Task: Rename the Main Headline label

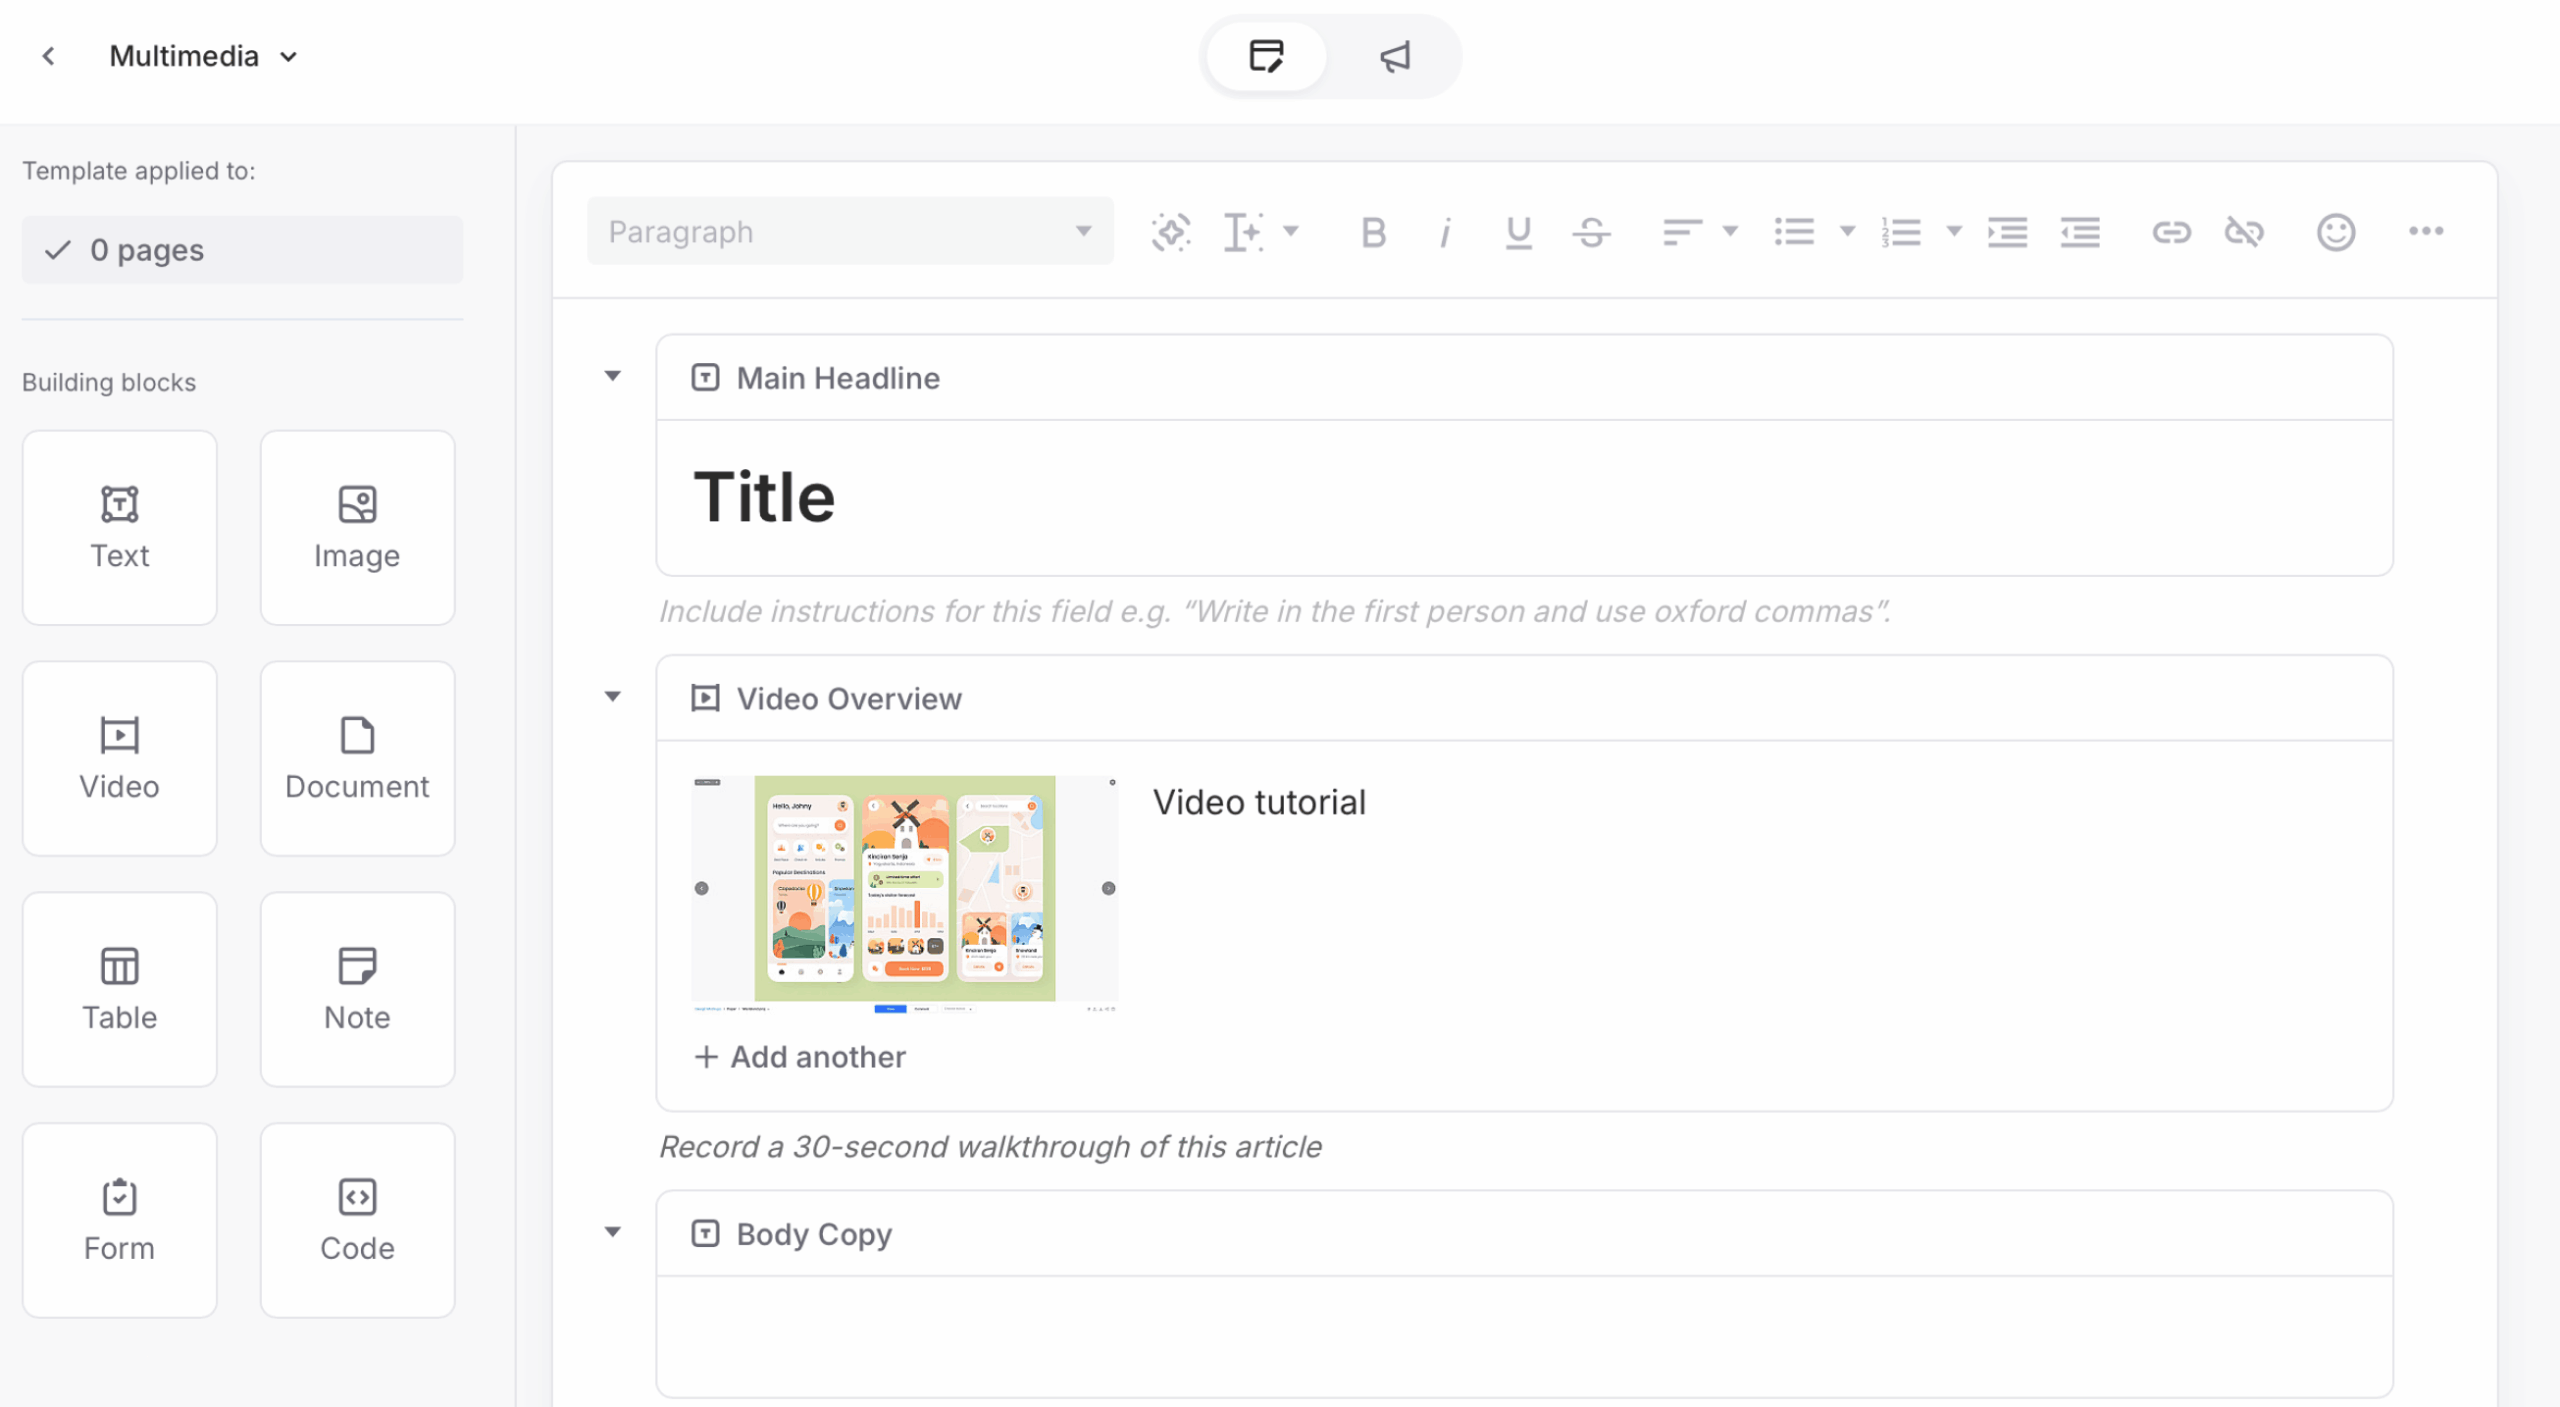Action: 838,378
